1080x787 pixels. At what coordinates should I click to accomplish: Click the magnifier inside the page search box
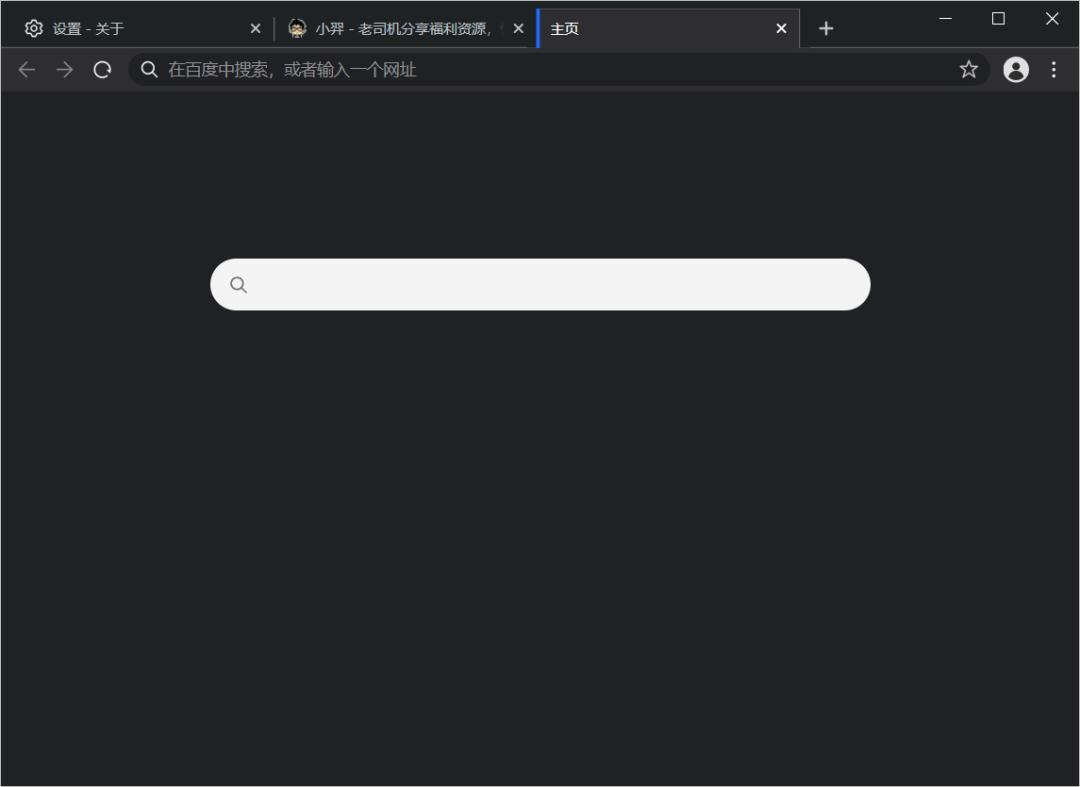[238, 284]
